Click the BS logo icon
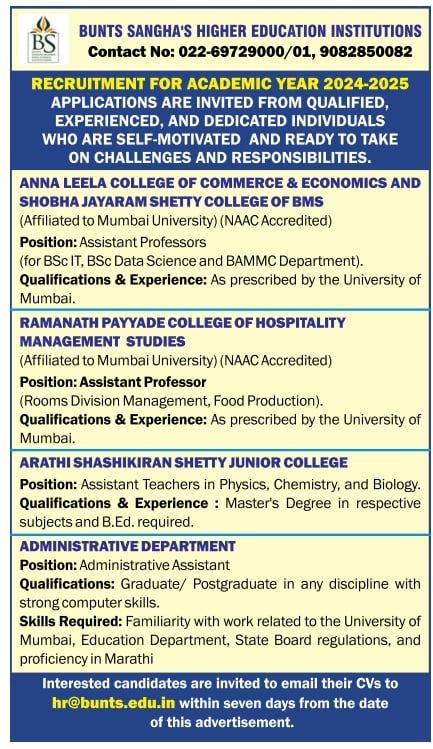This screenshot has width=433, height=749. 43,40
